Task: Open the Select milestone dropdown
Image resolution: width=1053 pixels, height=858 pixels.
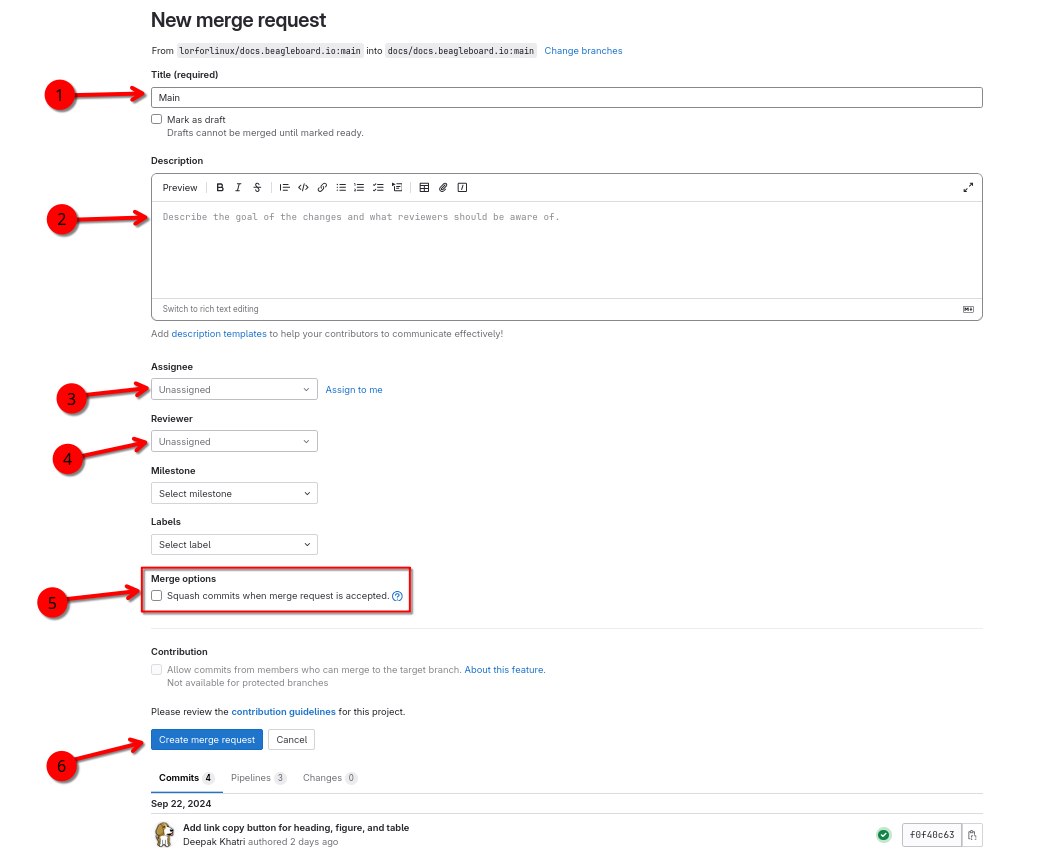Action: click(x=234, y=493)
